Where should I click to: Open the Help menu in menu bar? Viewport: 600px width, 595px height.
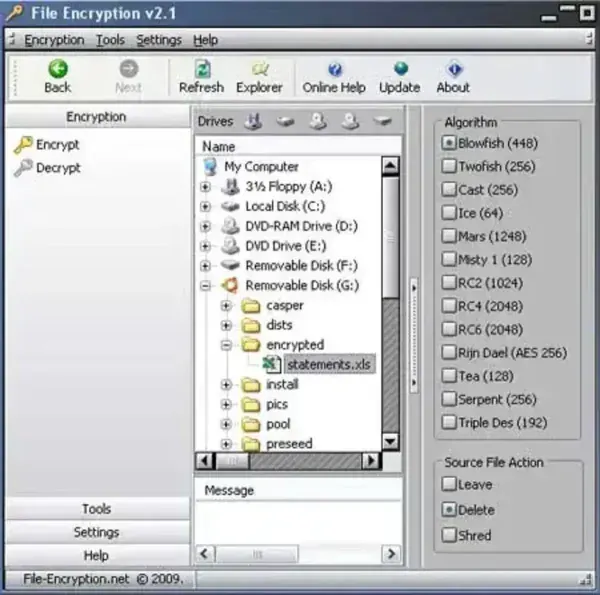(x=205, y=40)
